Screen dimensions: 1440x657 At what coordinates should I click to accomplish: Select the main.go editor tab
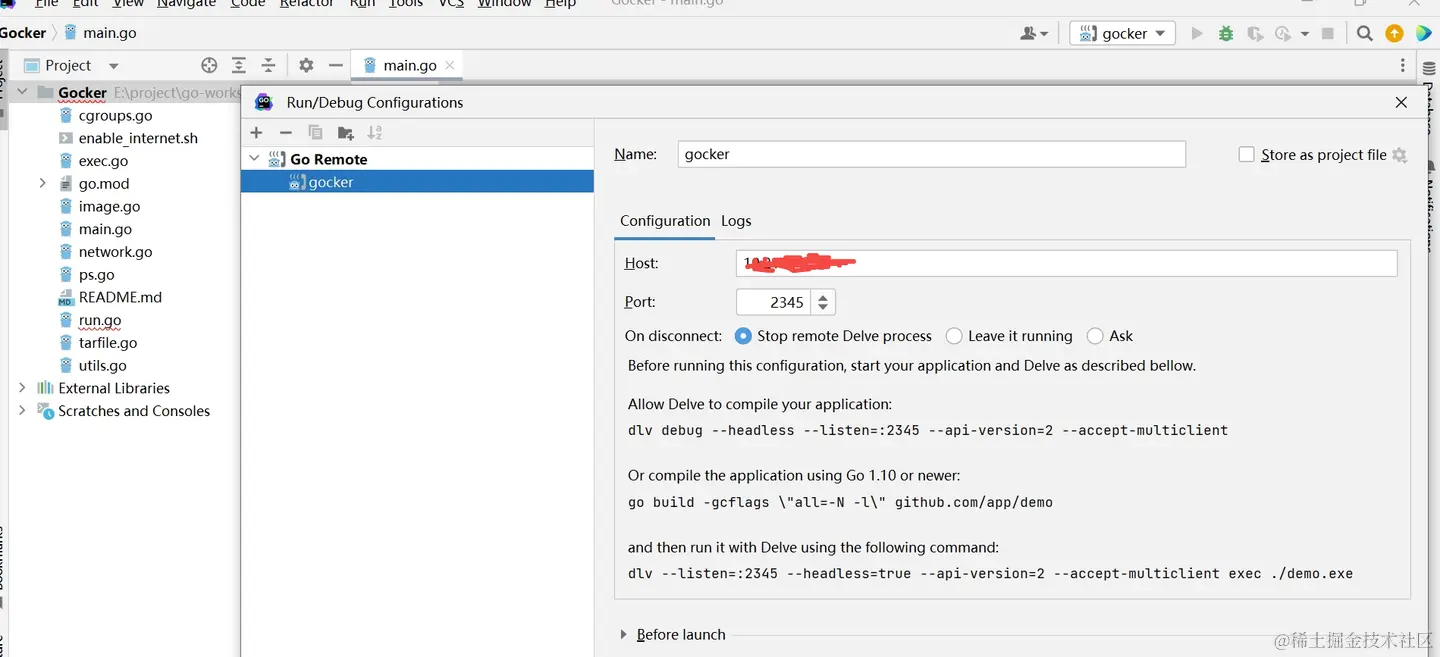(x=409, y=65)
